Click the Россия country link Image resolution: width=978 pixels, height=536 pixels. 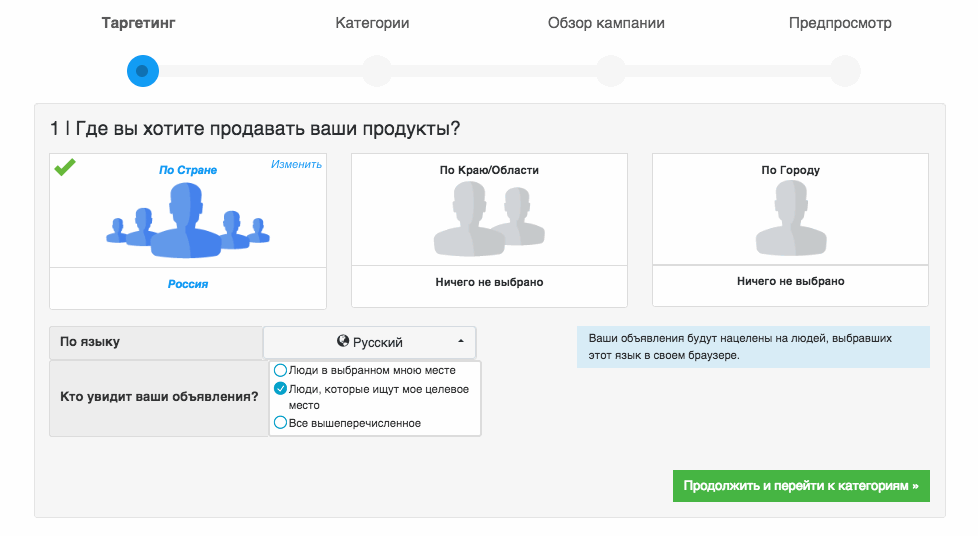coord(188,284)
